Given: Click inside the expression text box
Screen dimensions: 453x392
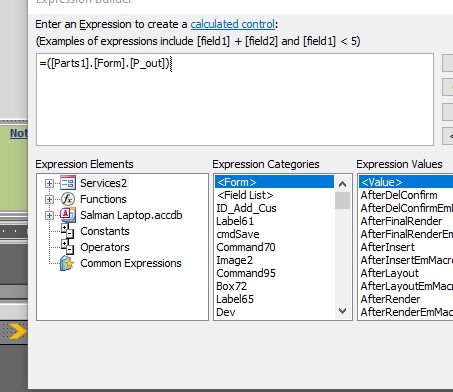Looking at the screenshot, I should click(235, 99).
